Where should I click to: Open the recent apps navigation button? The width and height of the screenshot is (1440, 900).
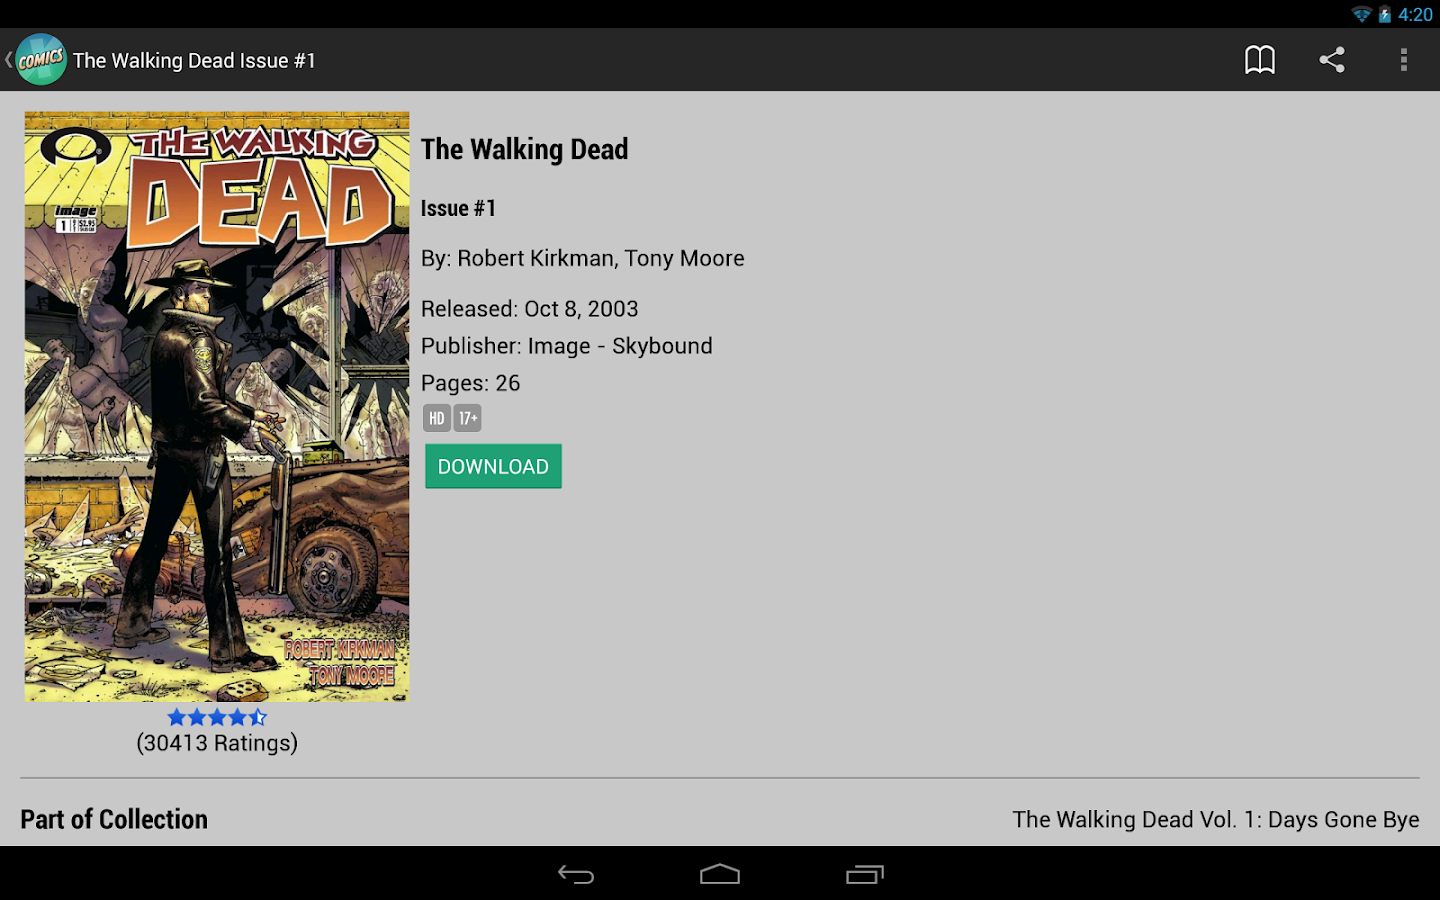(x=865, y=874)
